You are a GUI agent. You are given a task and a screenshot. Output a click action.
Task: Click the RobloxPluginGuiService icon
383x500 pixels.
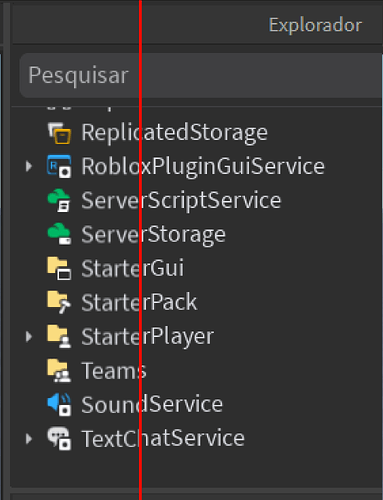coord(59,166)
